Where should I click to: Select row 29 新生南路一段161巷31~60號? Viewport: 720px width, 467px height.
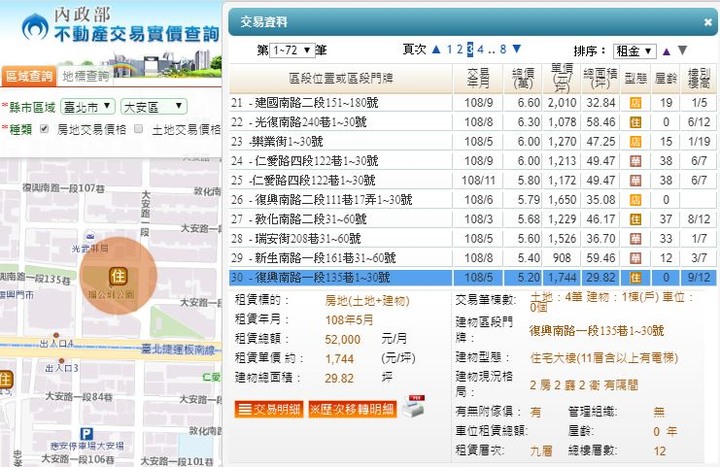(472, 258)
